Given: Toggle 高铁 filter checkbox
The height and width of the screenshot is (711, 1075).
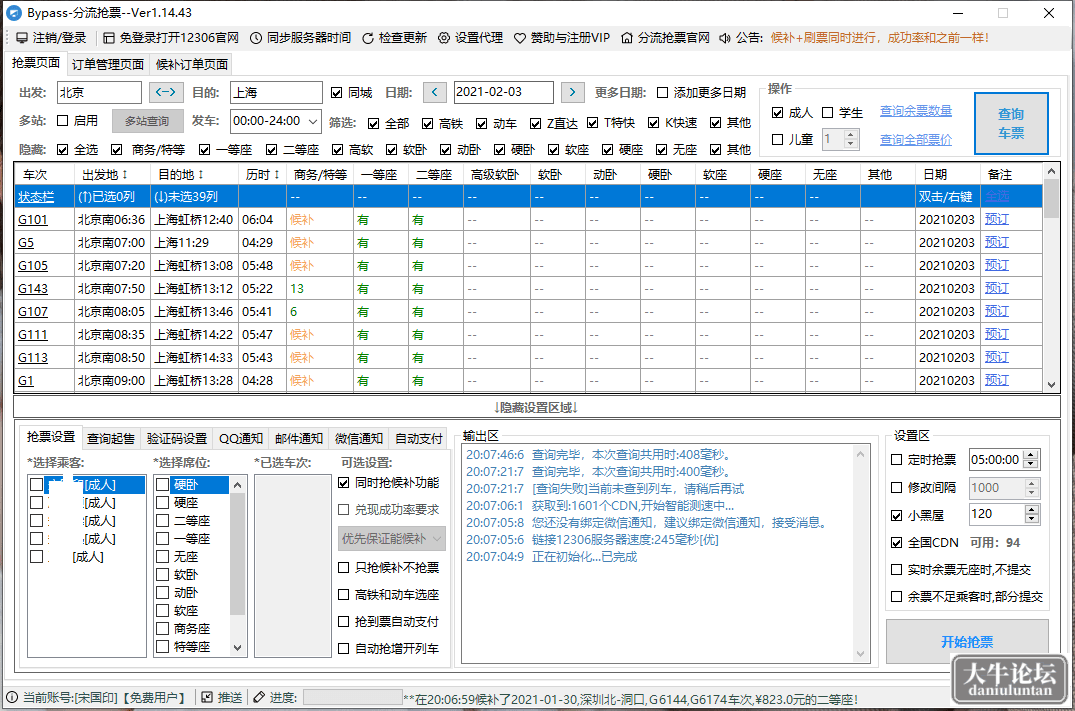Looking at the screenshot, I should tap(428, 123).
